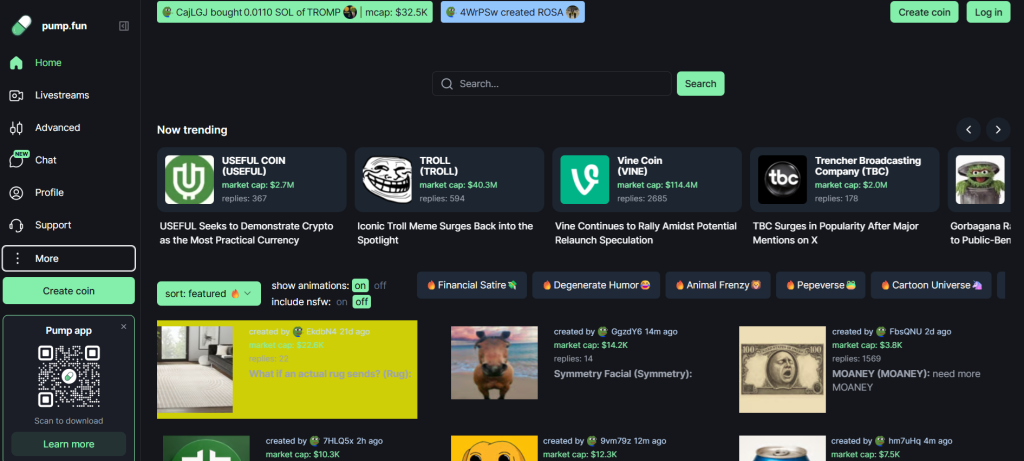
Task: Click Create coin in top bar
Action: click(x=924, y=12)
